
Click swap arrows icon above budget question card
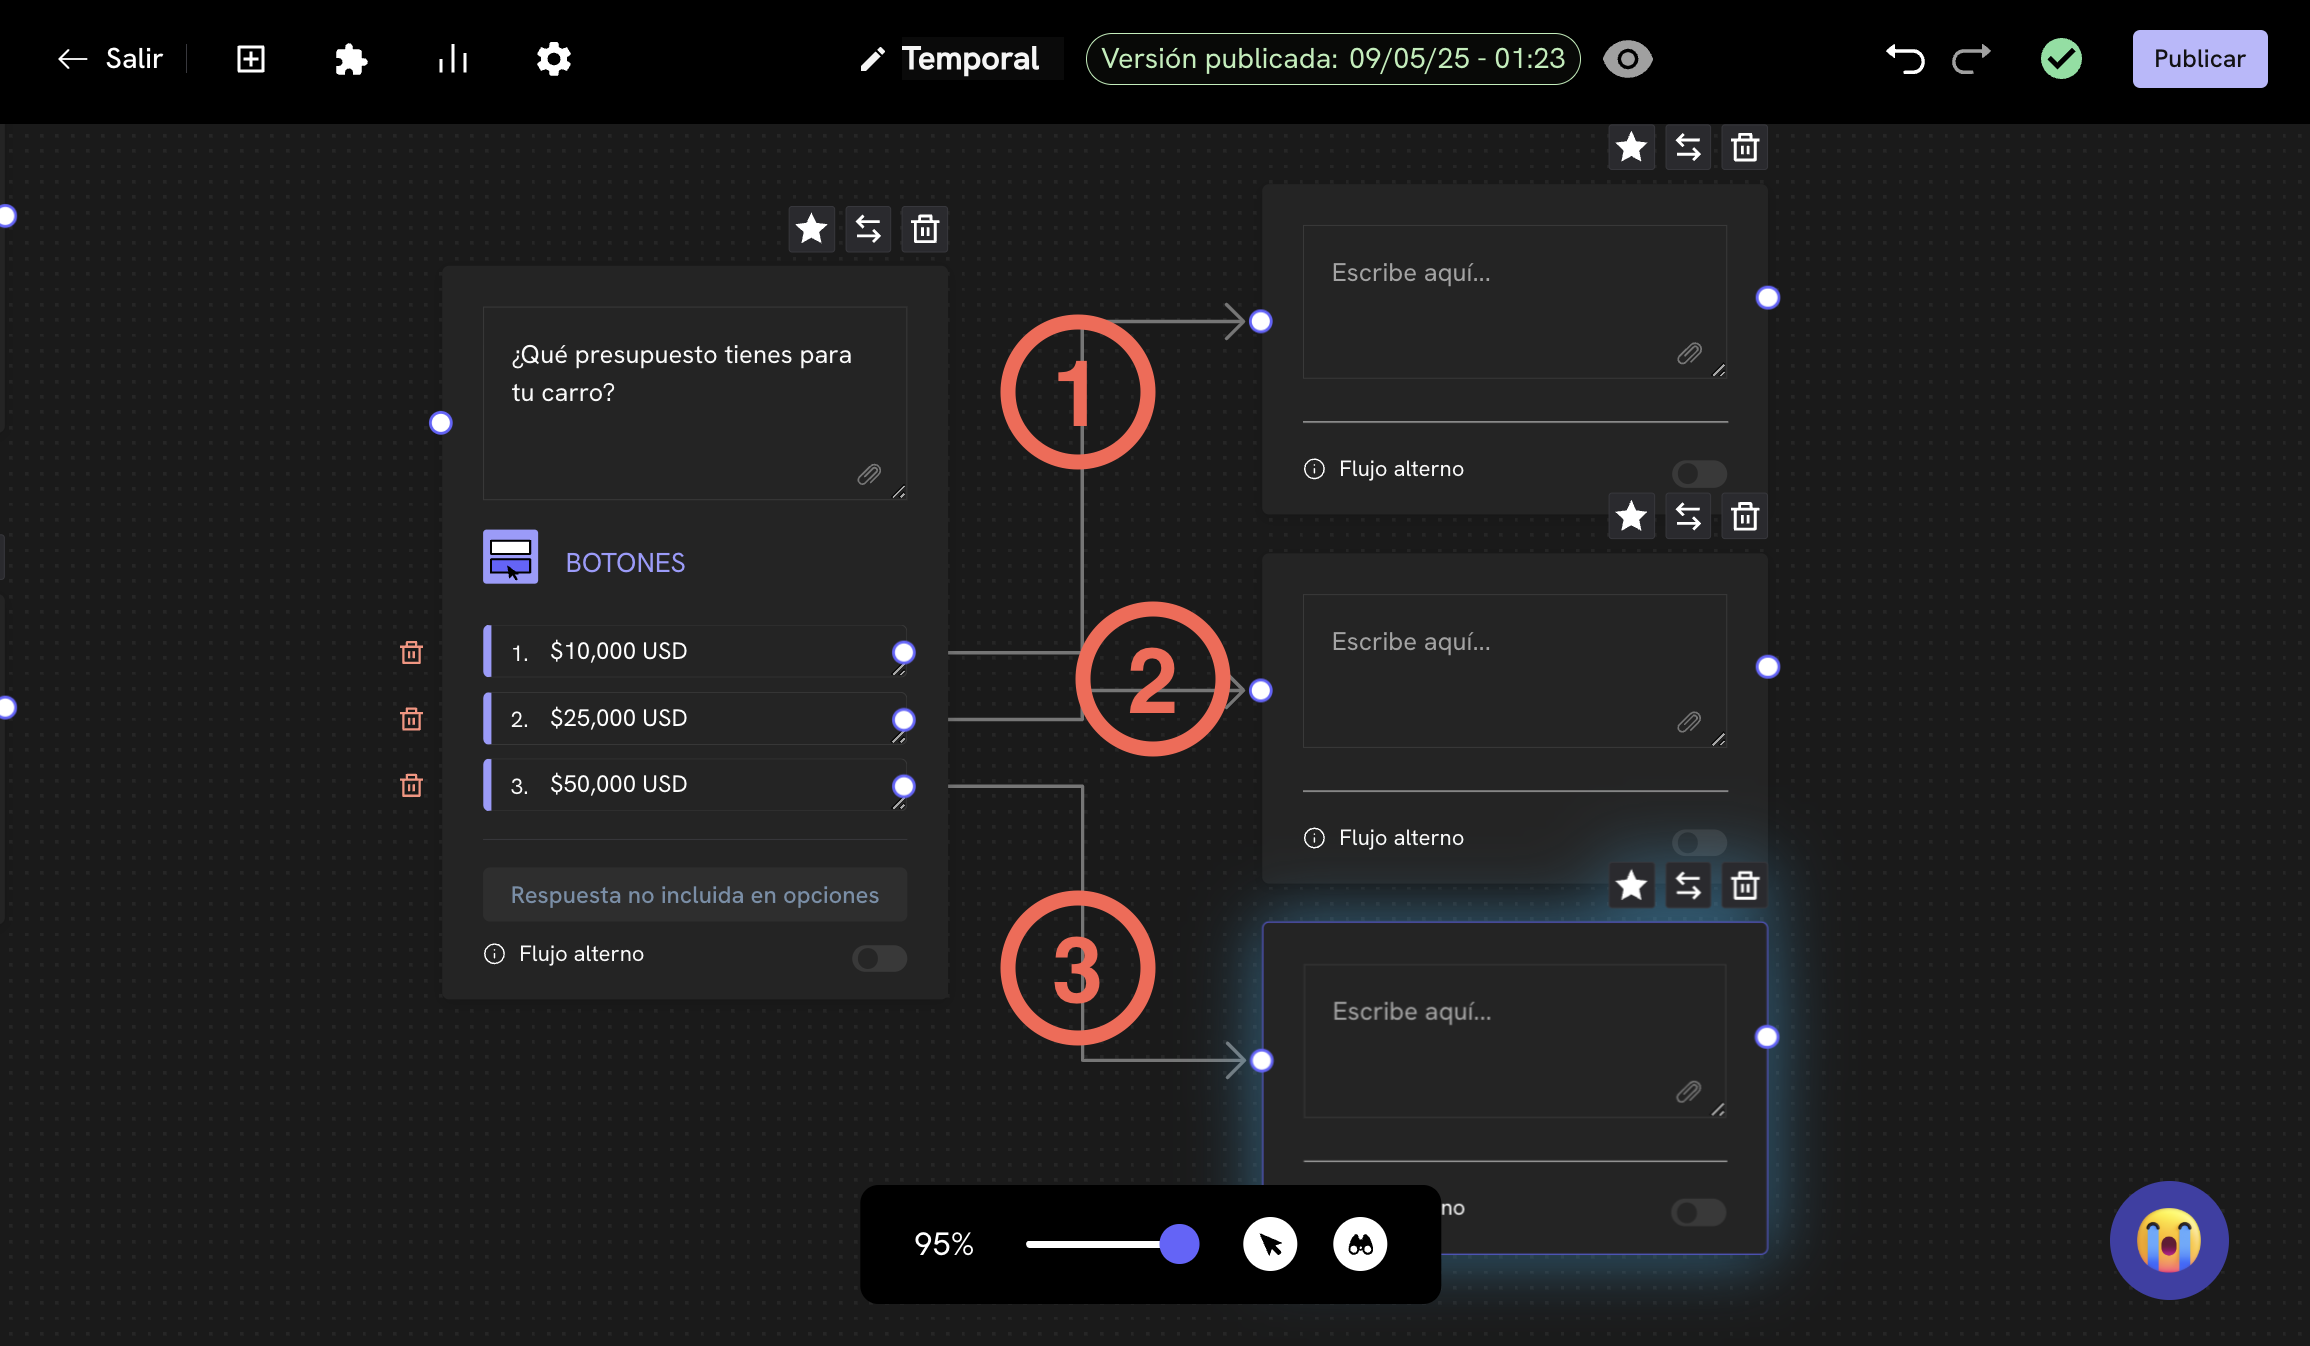[x=868, y=230]
